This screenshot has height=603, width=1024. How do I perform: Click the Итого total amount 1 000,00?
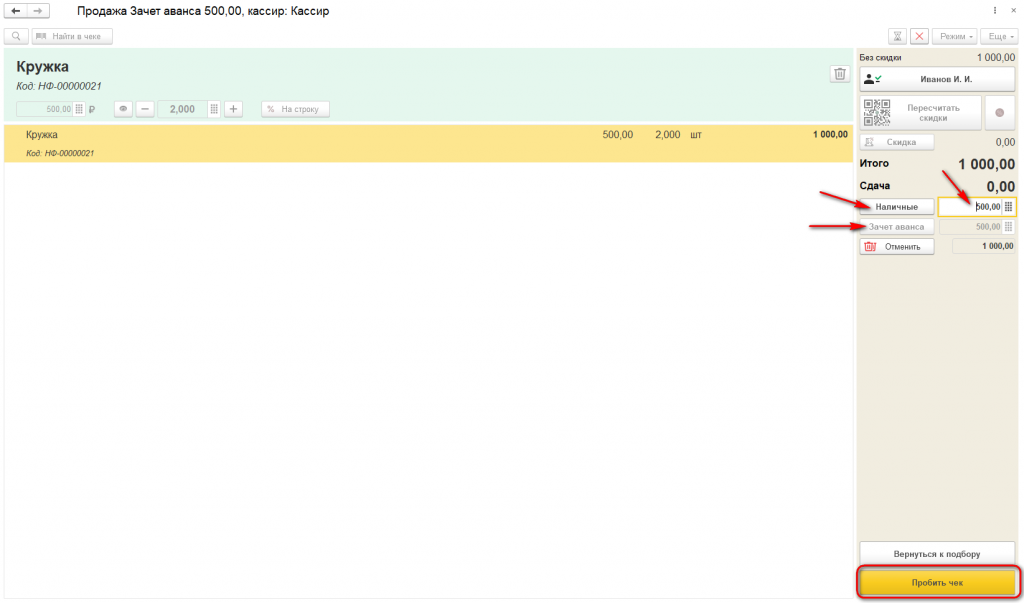[986, 165]
